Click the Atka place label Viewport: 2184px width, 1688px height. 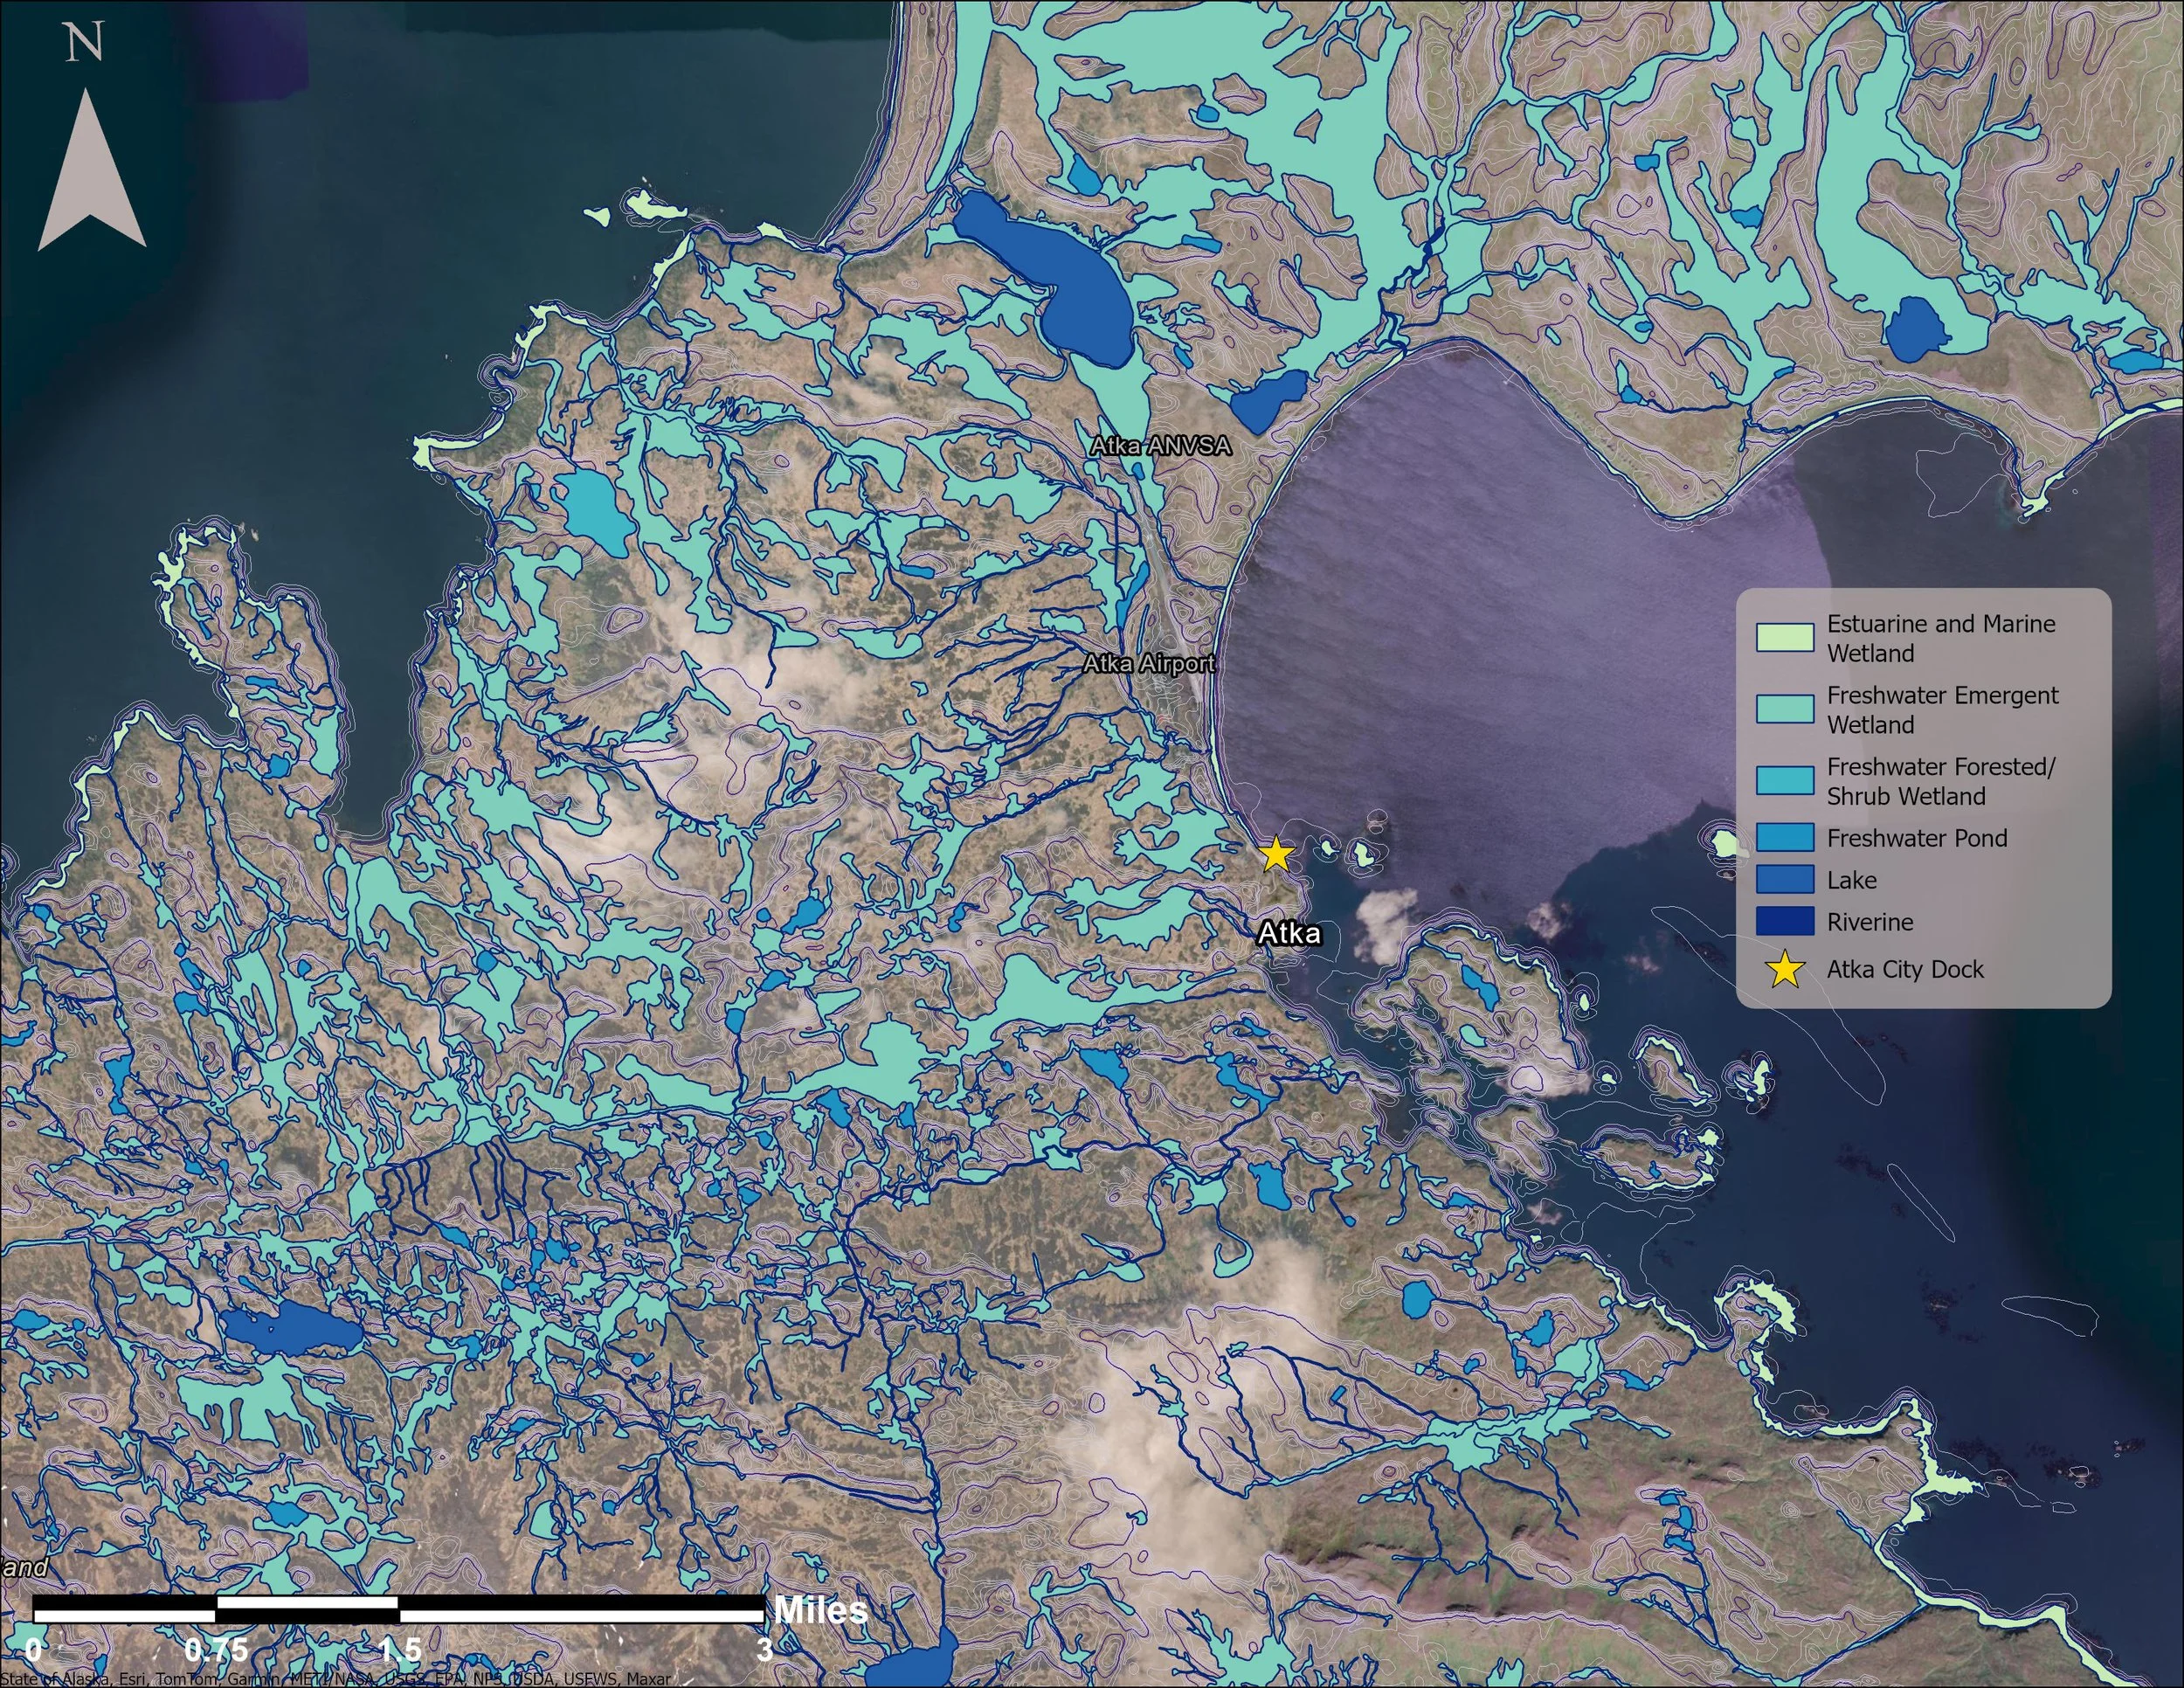tap(1292, 933)
